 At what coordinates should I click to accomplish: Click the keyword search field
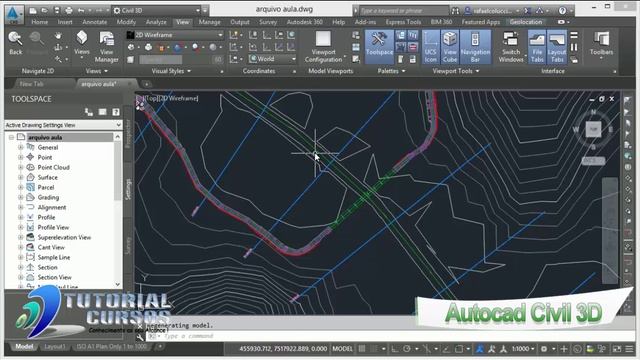click(x=403, y=11)
